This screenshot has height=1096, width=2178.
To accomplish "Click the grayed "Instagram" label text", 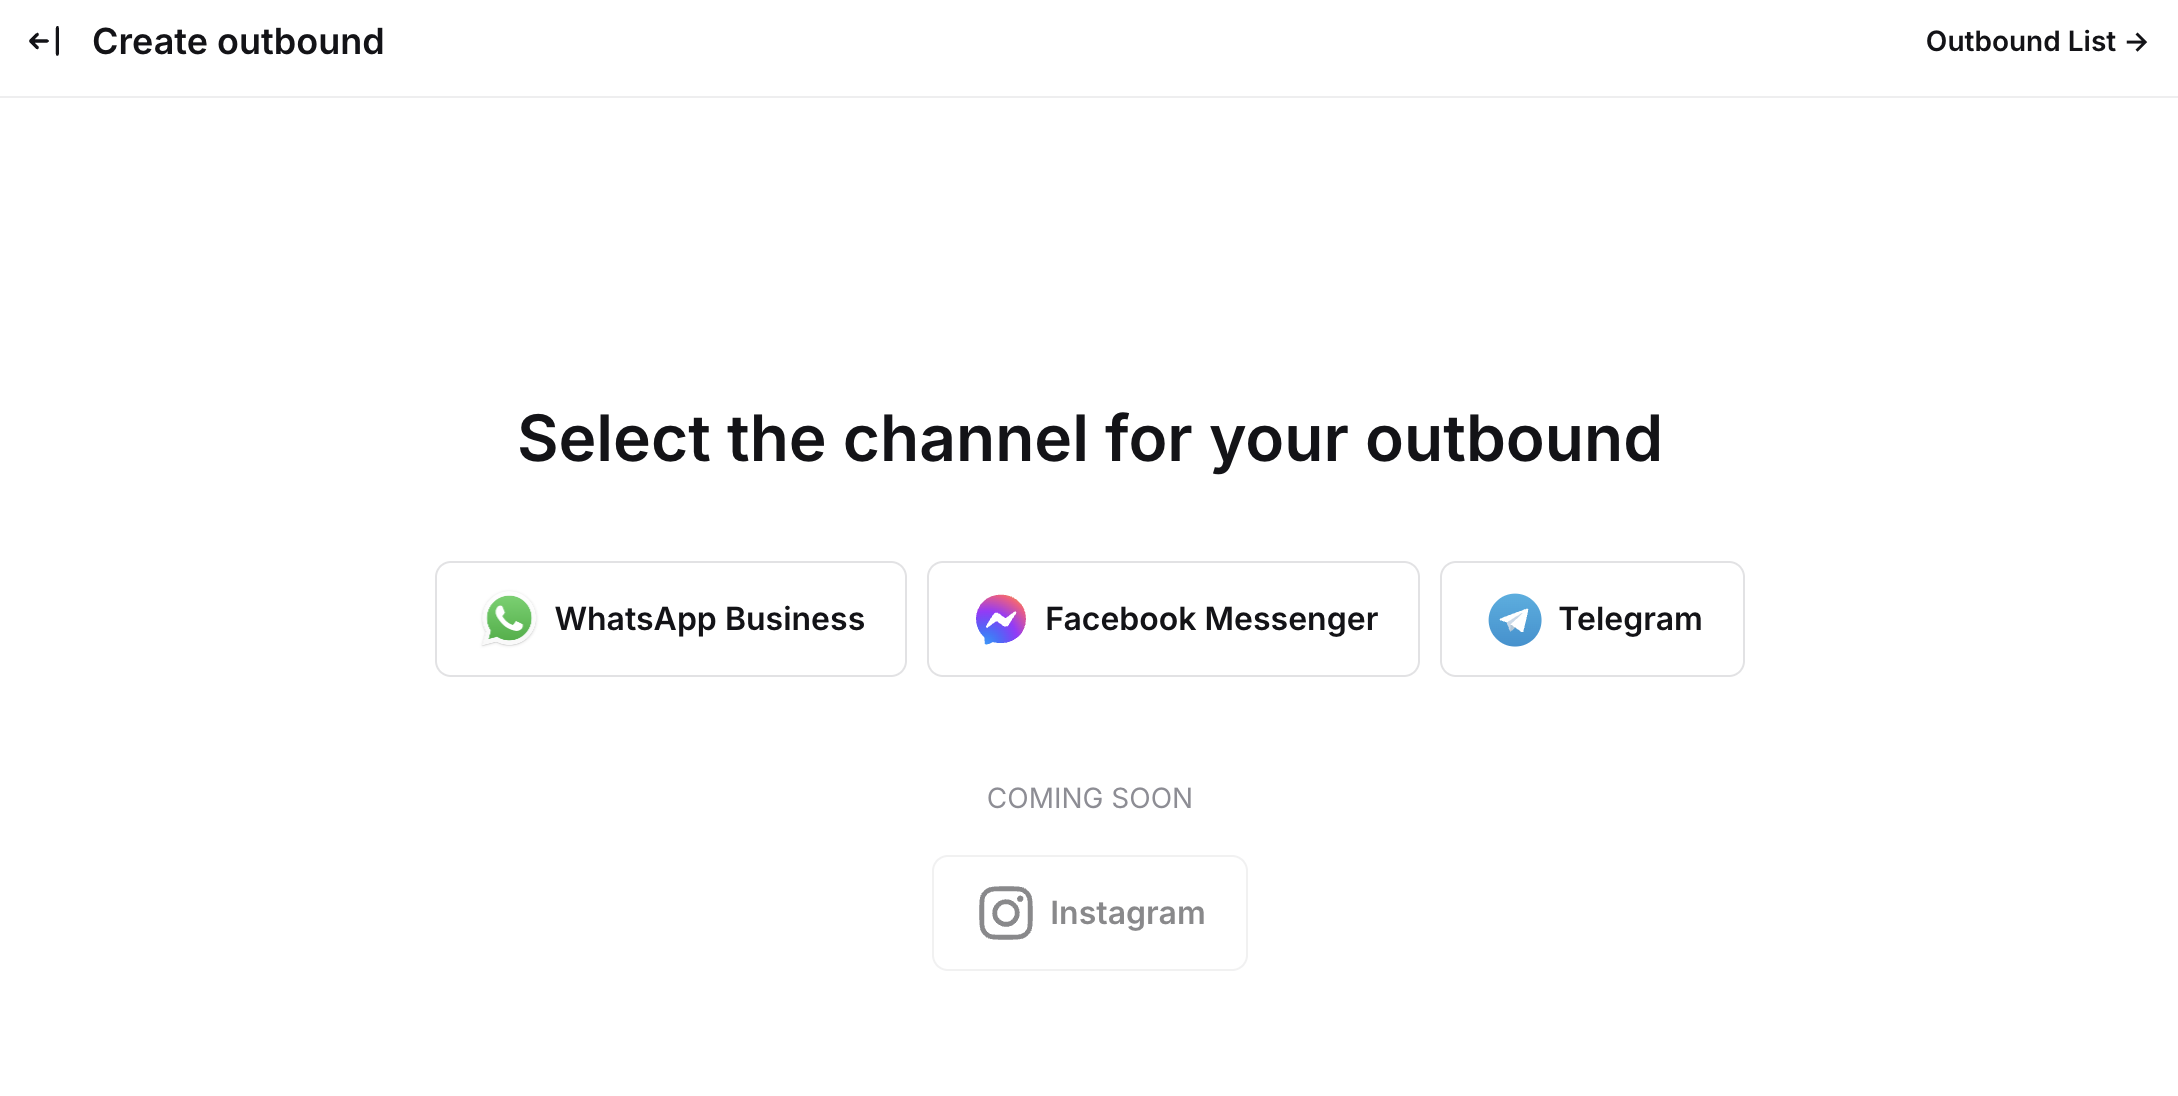I will pos(1127,913).
